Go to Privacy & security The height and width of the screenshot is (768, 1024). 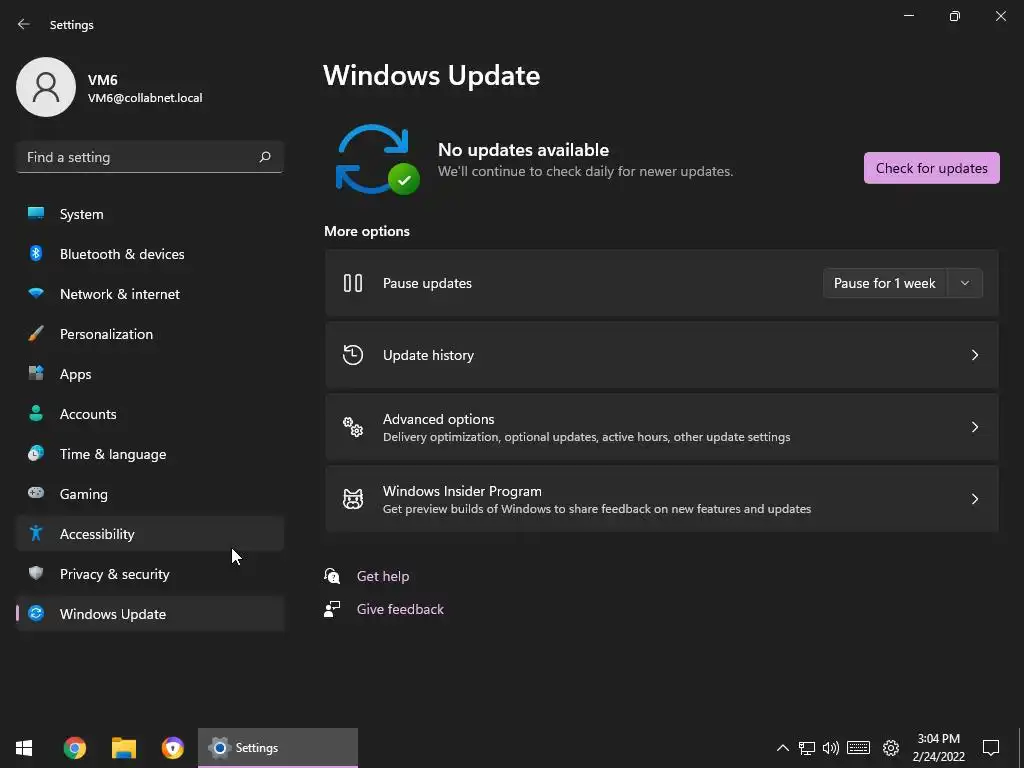[x=150, y=573]
